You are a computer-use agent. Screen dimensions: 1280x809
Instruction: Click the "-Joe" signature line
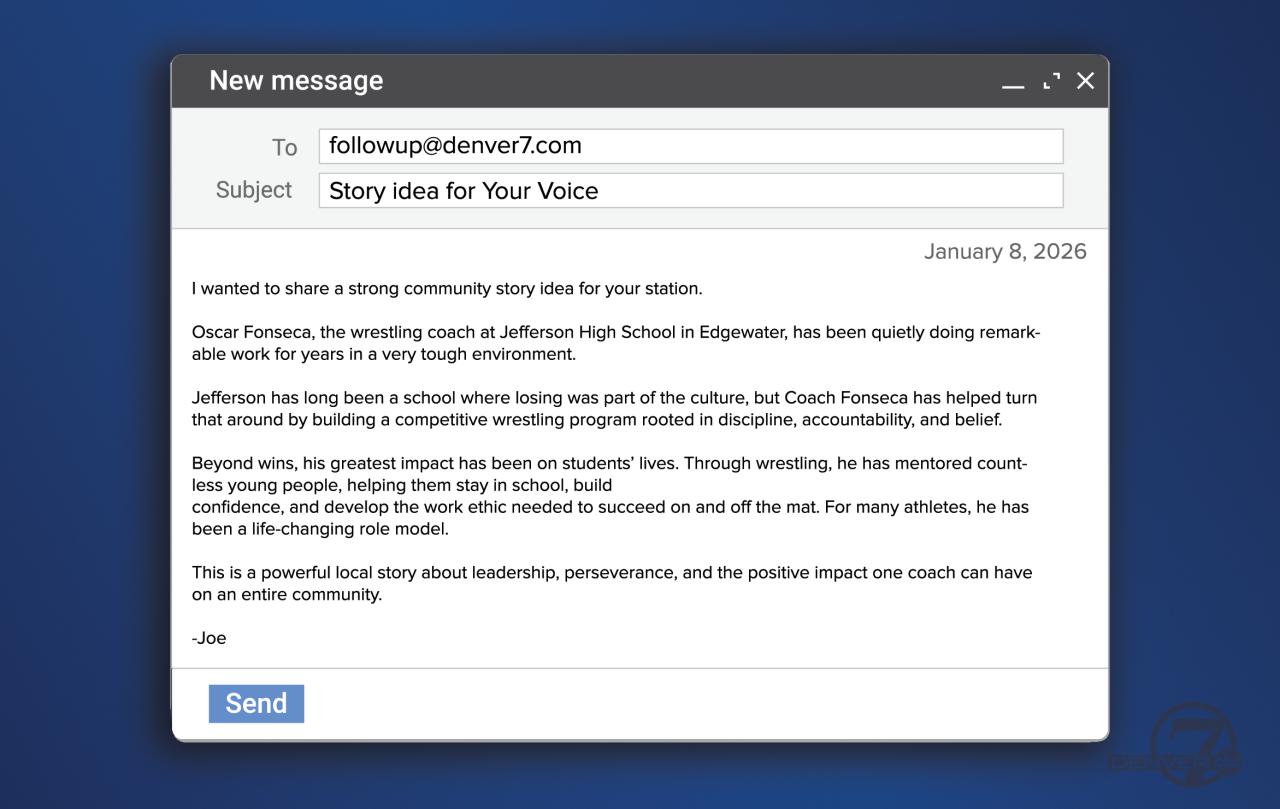[x=209, y=638]
